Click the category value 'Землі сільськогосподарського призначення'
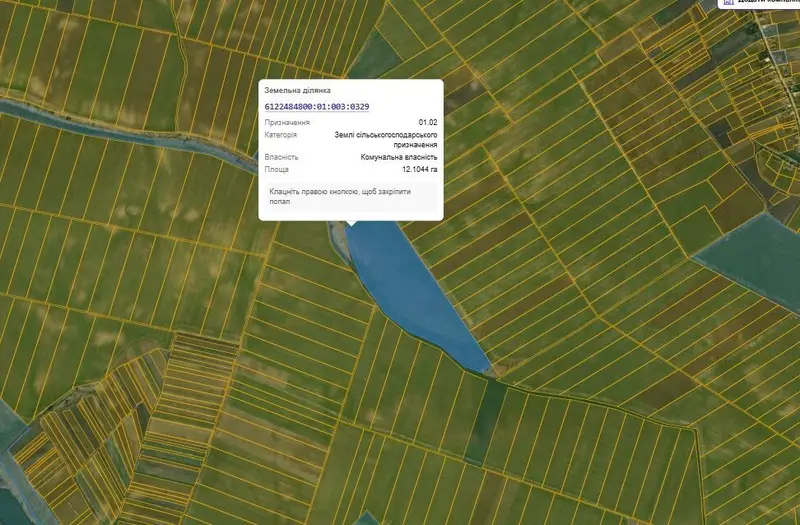Image resolution: width=800 pixels, height=525 pixels. tap(386, 140)
